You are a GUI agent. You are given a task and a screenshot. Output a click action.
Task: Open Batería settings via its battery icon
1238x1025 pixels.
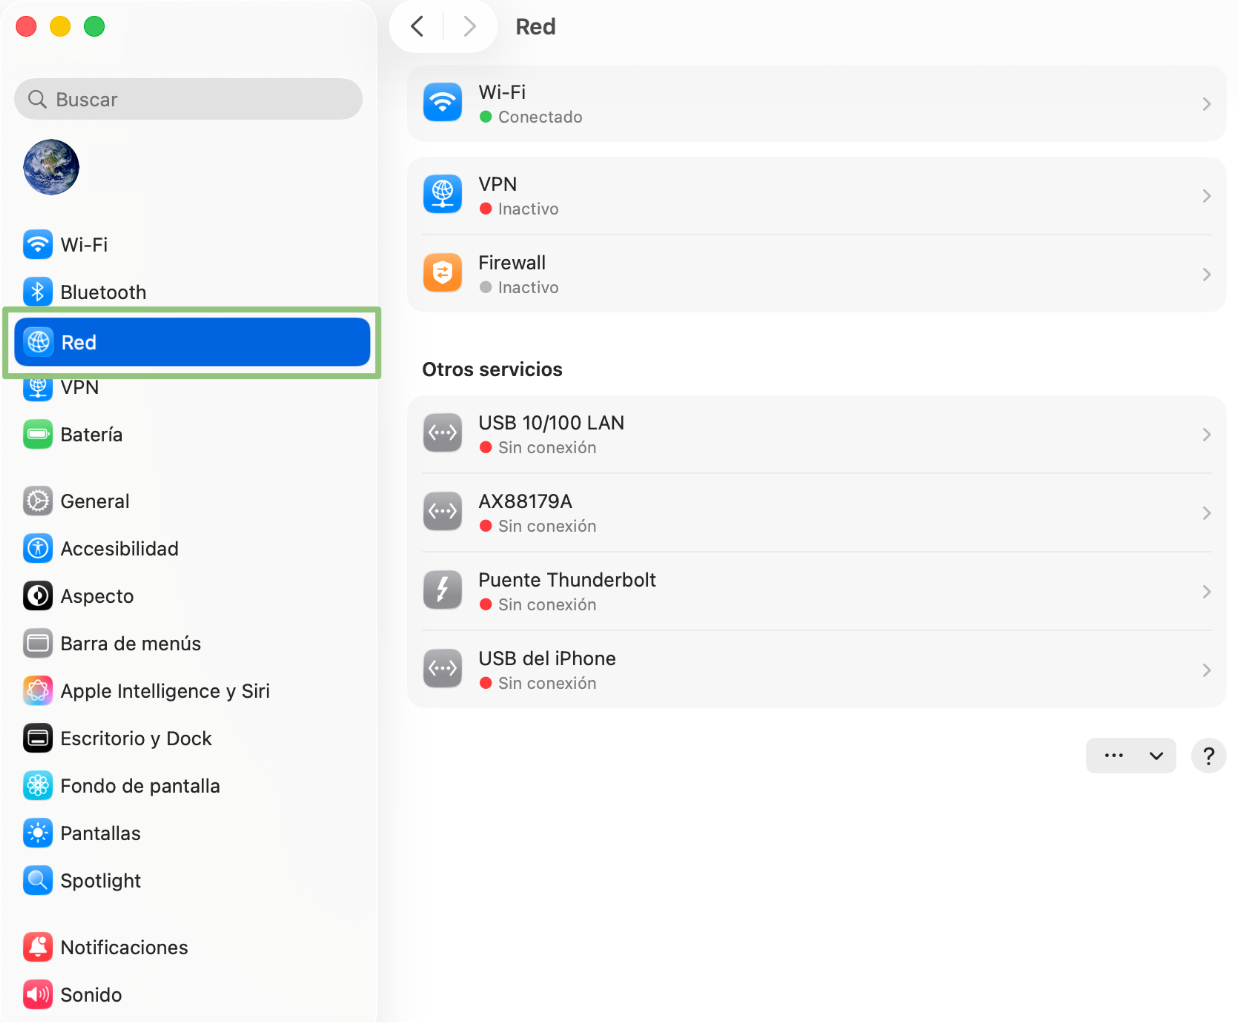click(37, 434)
